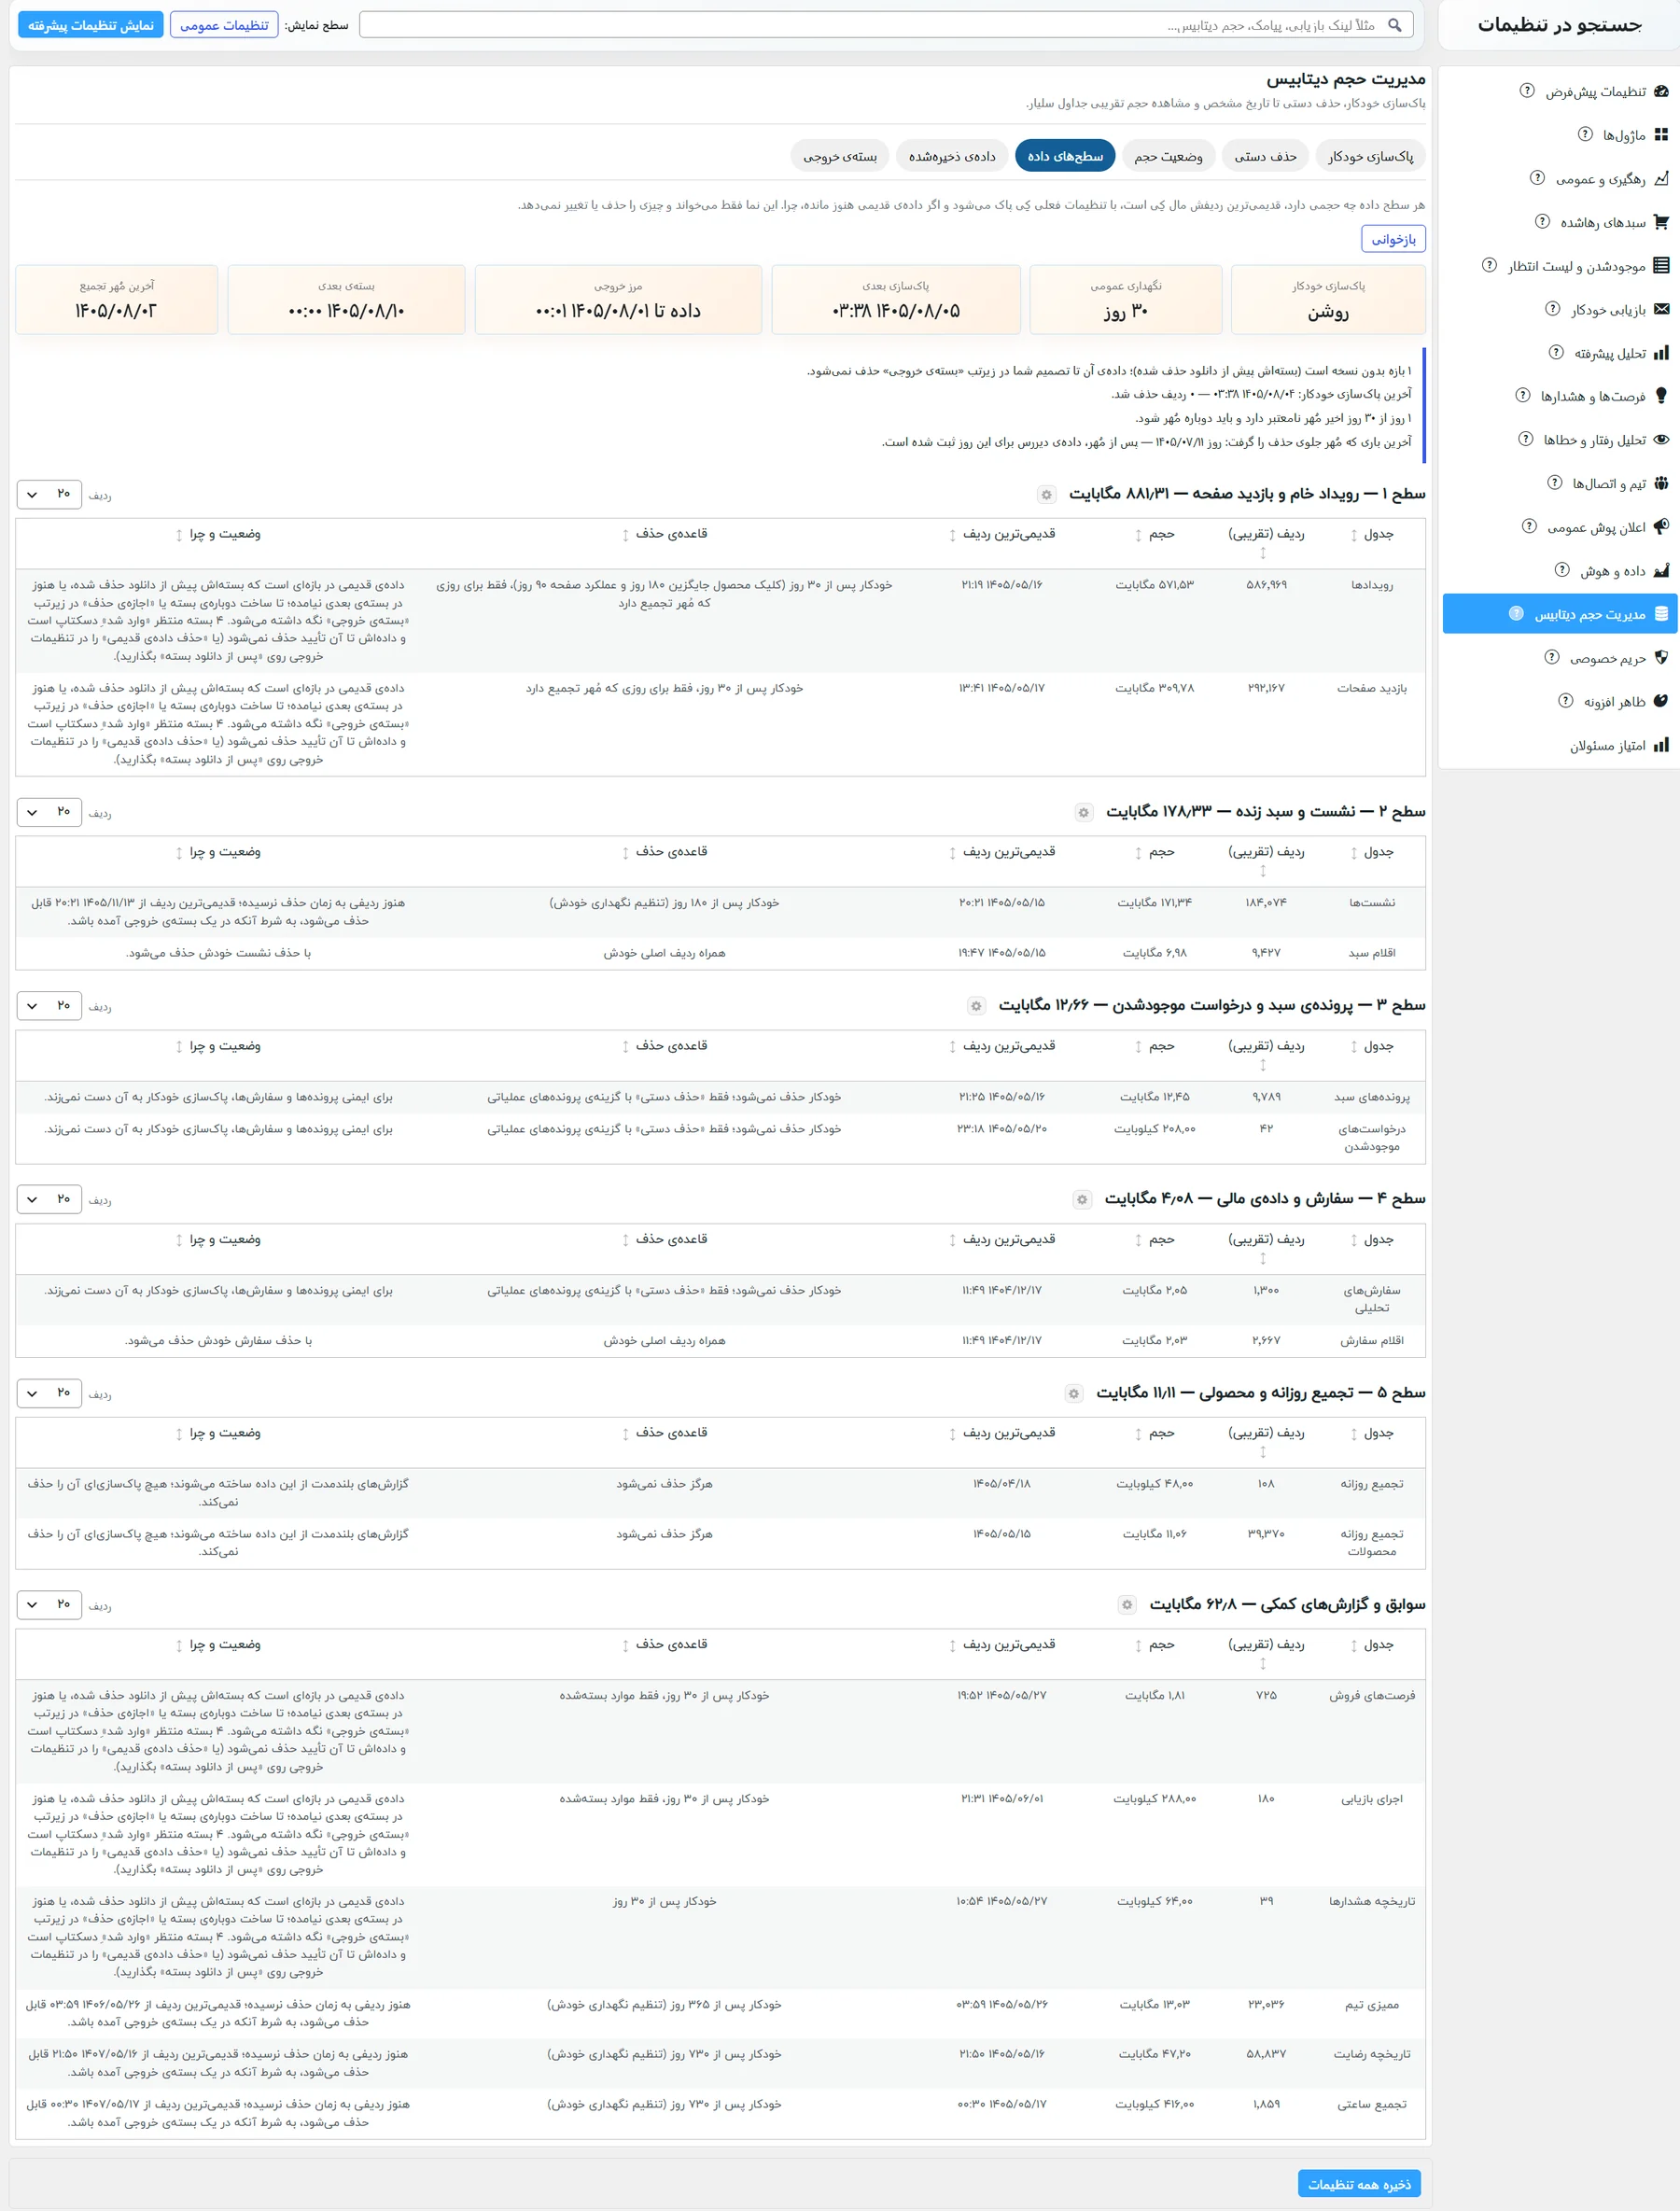The image size is (1680, 2211).
Task: Open rows-per-page dropdown for «سوابق و گزارش‌های کمکی»
Action: click(x=49, y=1605)
